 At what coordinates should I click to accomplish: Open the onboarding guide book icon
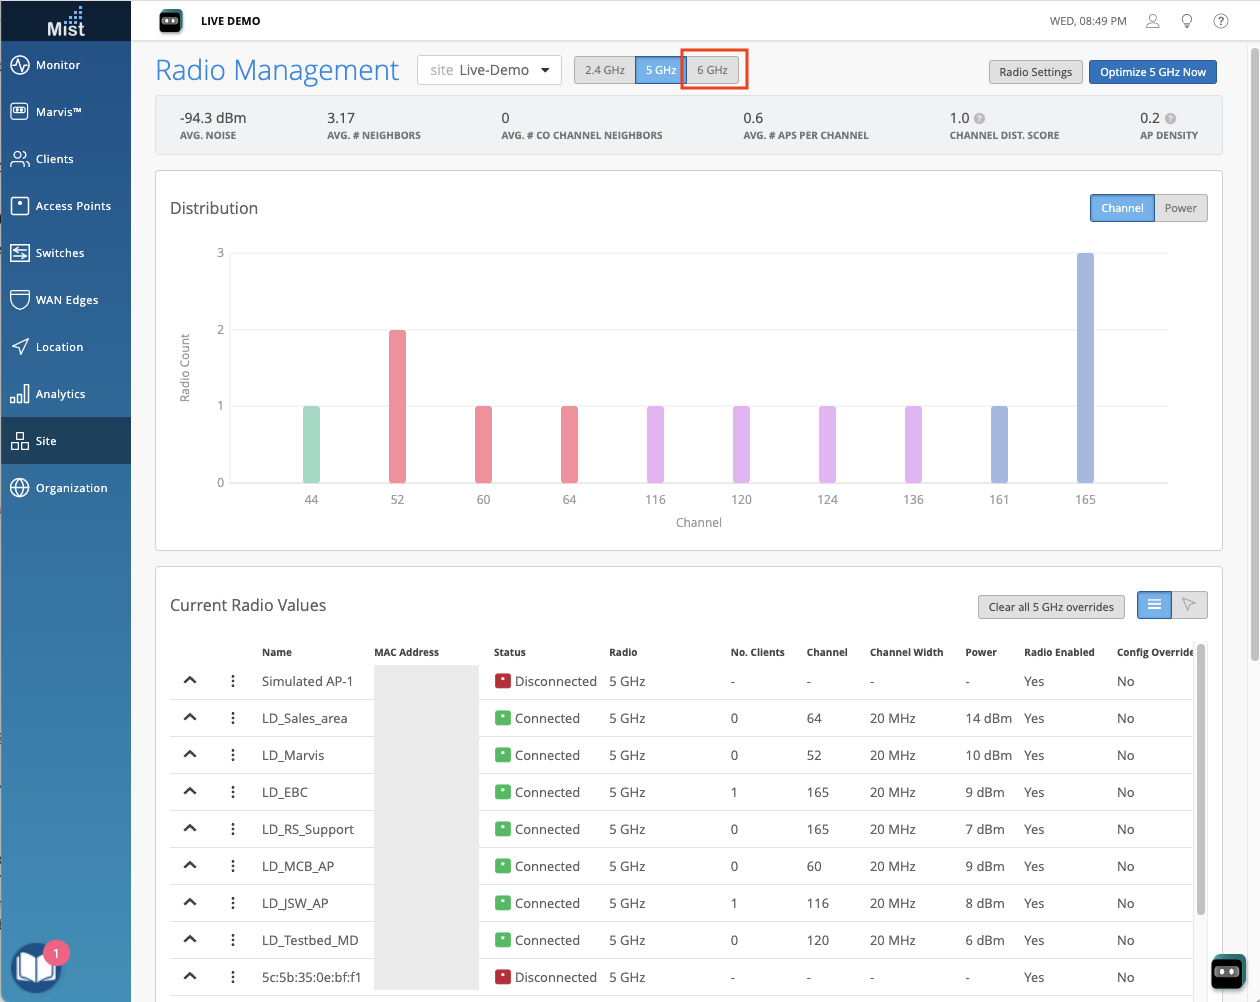(x=35, y=967)
